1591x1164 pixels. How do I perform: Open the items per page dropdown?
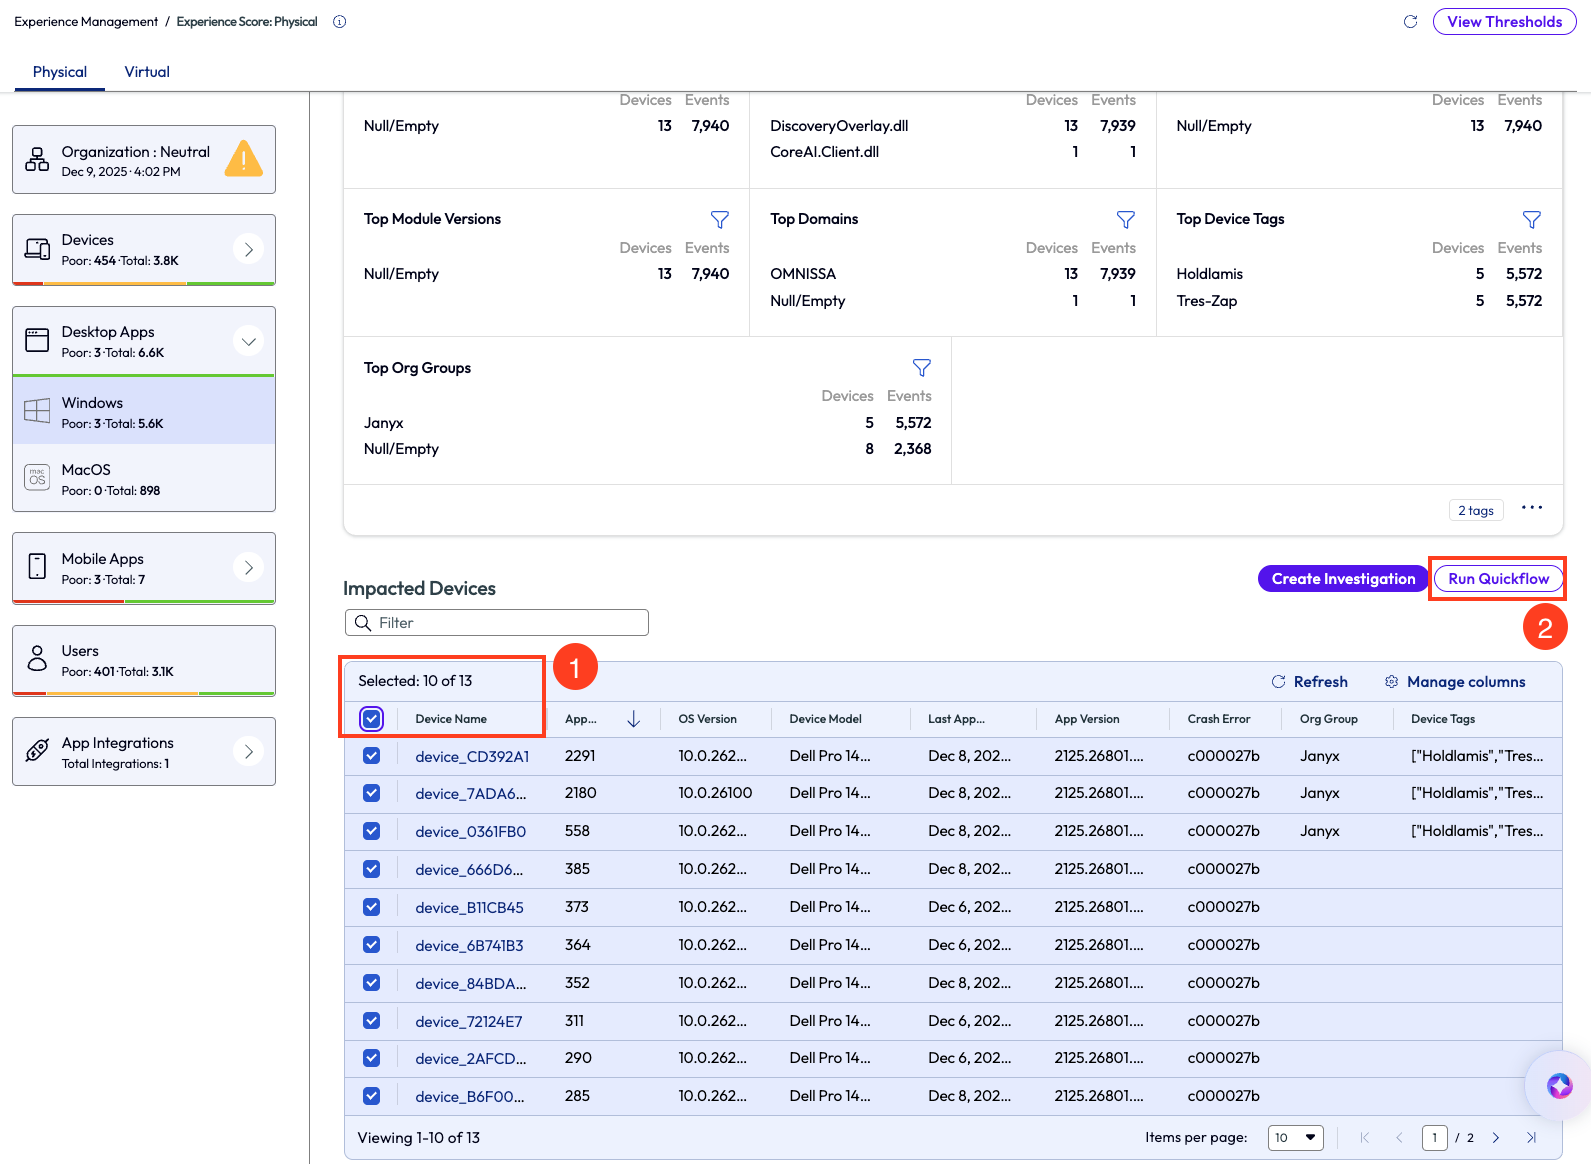coord(1295,1138)
